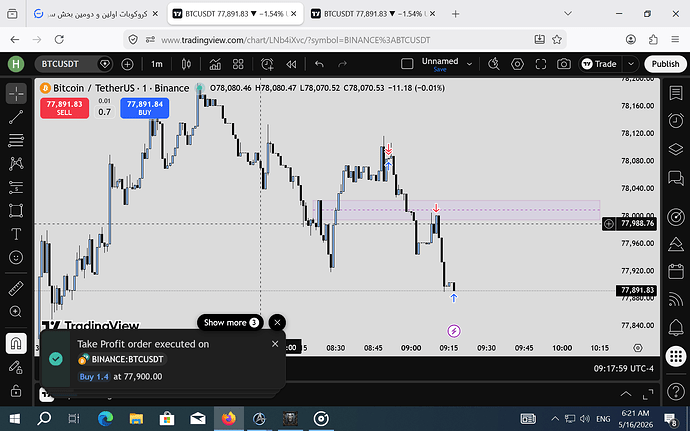Select the trend line drawing tool

(x=16, y=117)
